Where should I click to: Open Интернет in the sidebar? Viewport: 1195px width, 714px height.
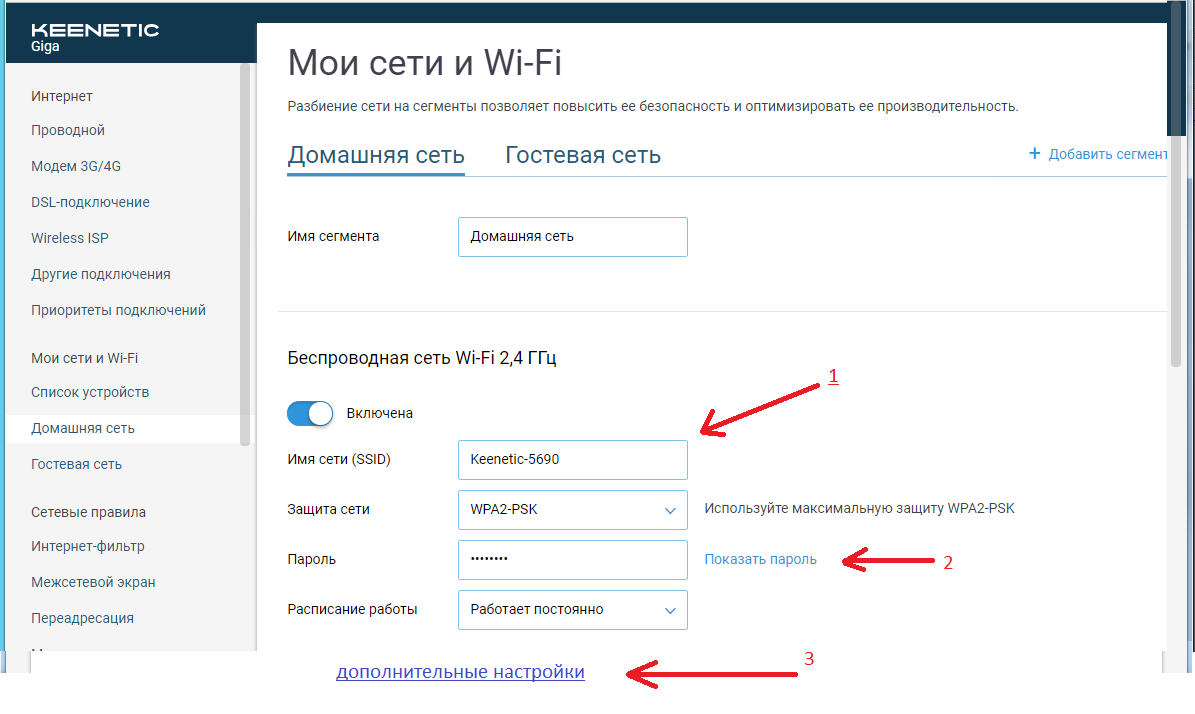click(62, 96)
